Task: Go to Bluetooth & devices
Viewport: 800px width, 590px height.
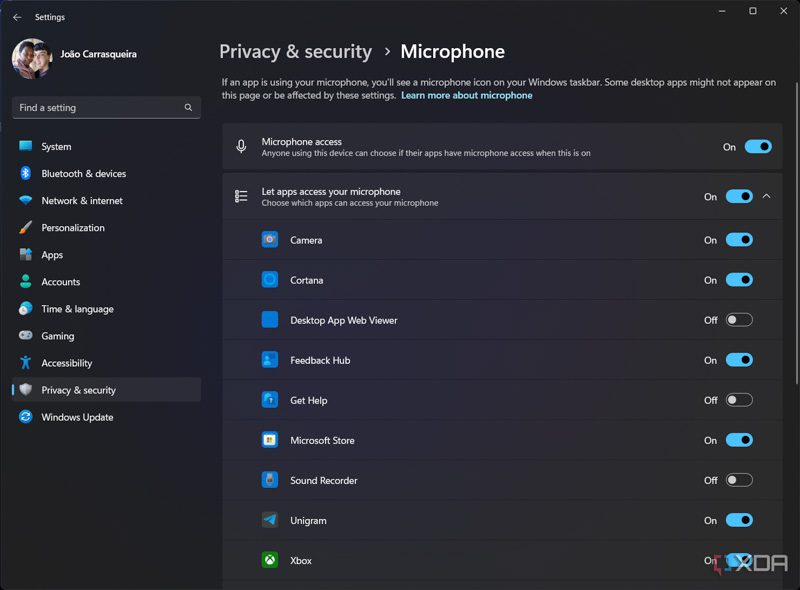Action: tap(106, 174)
